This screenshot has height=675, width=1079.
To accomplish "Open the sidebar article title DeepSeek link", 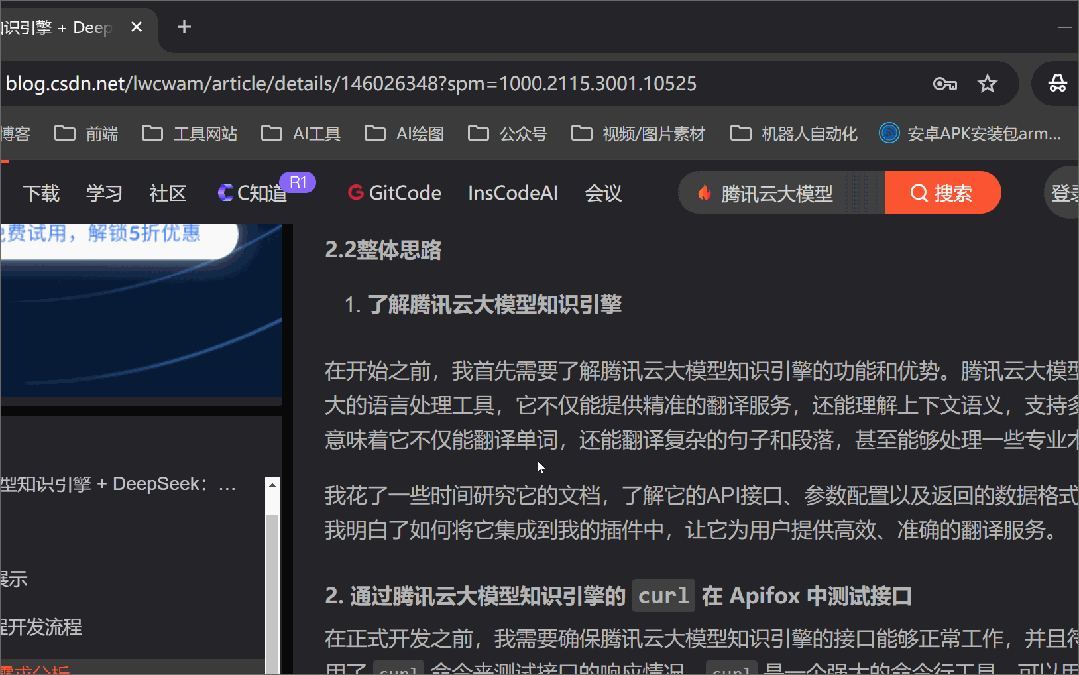I will (x=118, y=484).
